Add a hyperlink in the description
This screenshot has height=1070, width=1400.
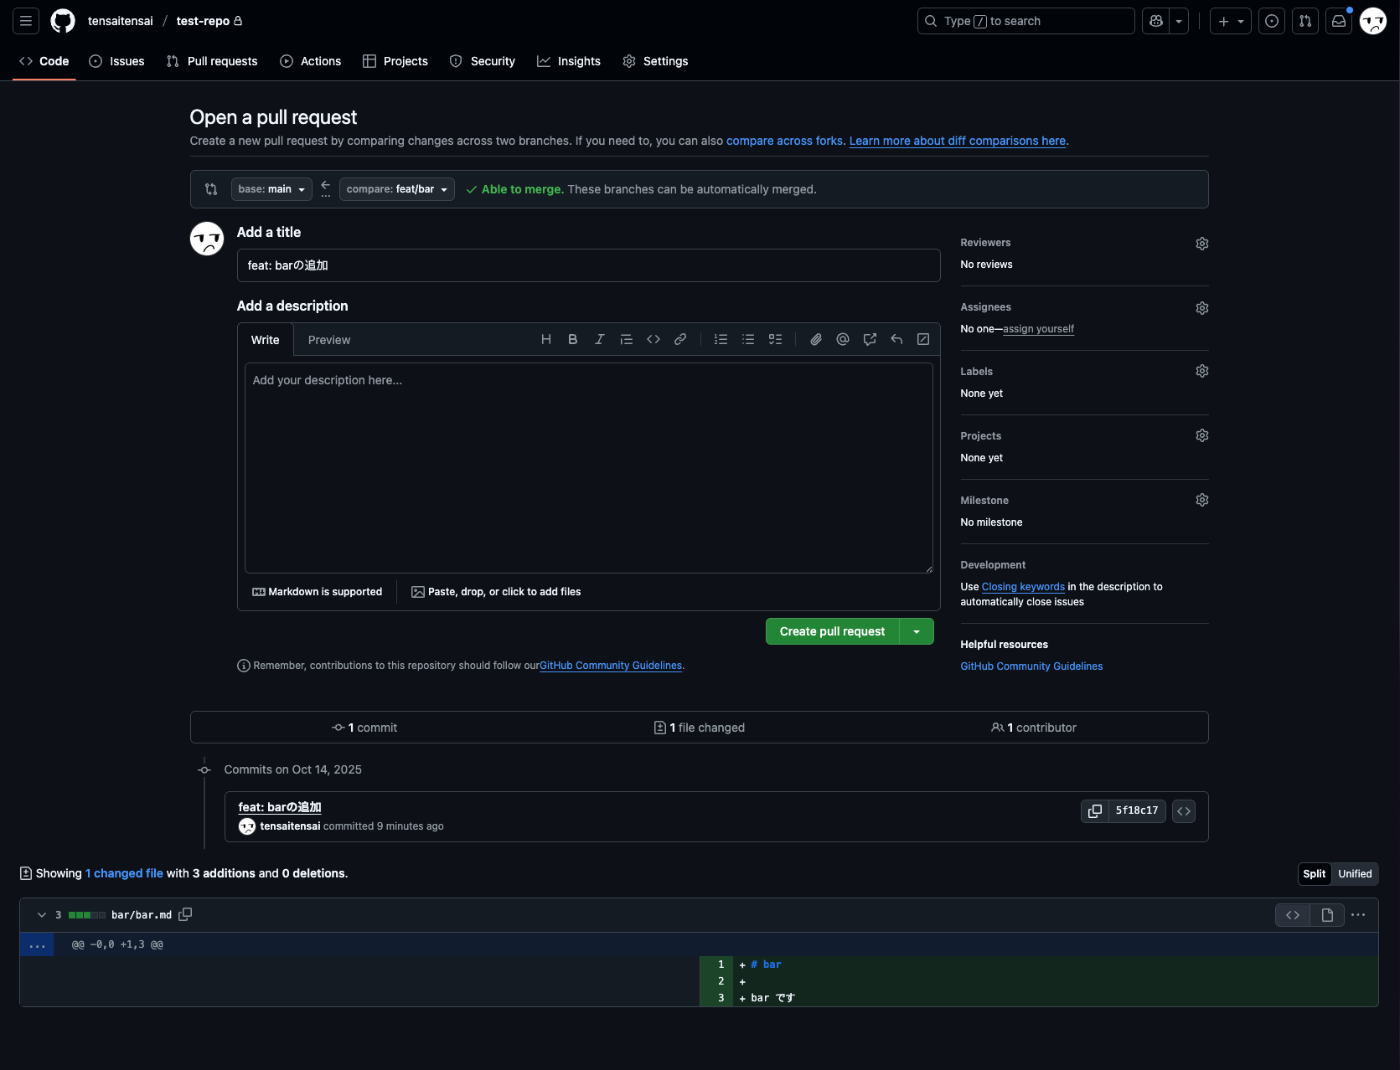pyautogui.click(x=680, y=340)
